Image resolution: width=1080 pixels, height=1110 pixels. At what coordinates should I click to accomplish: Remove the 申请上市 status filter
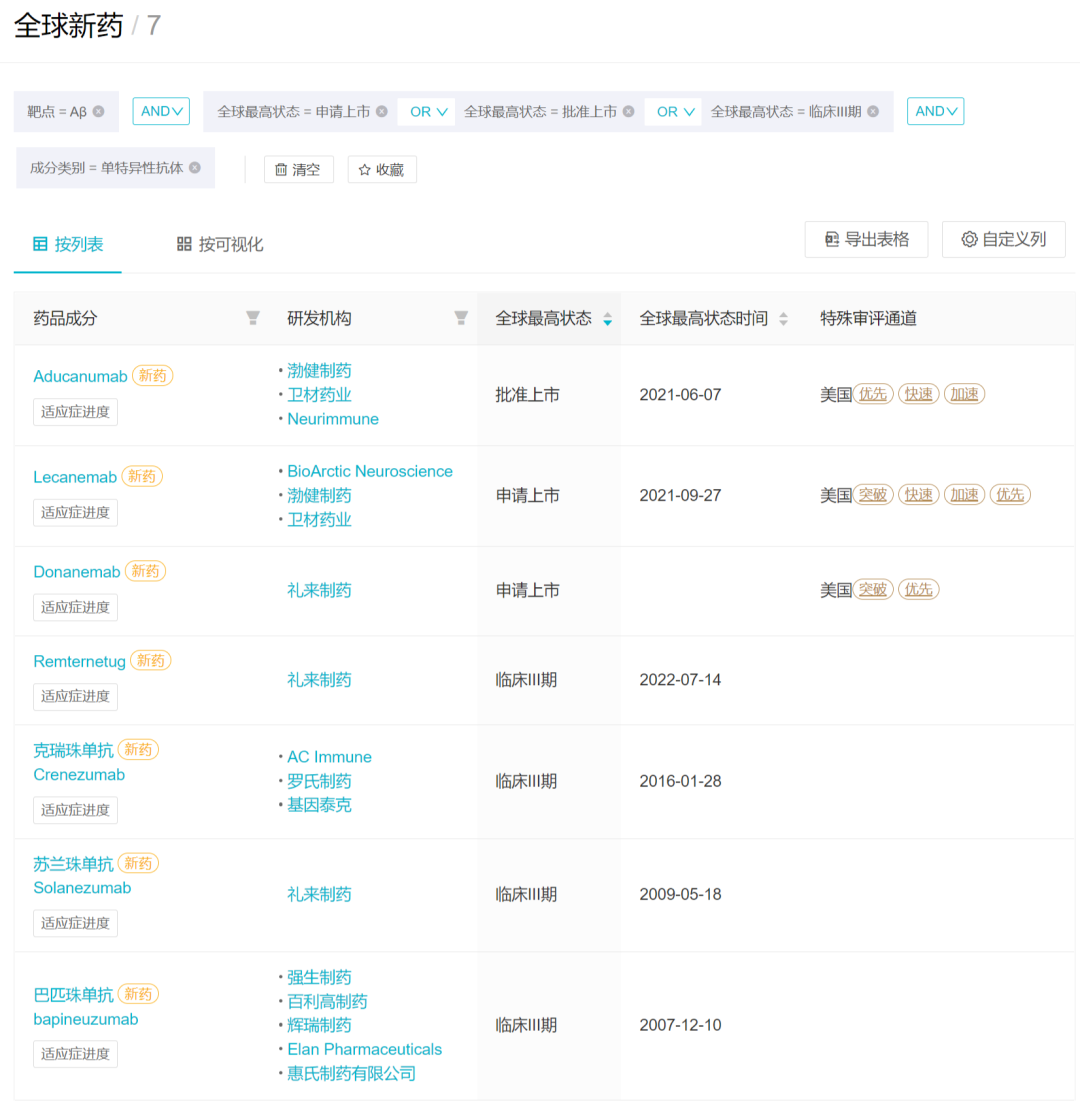tap(382, 111)
